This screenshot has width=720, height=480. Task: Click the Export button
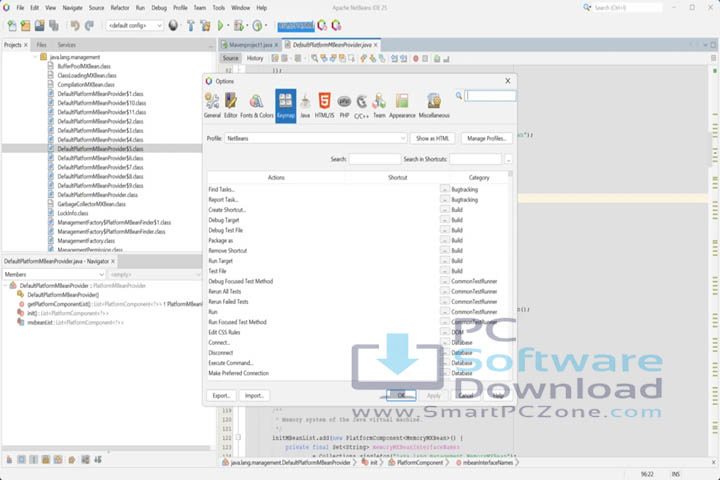point(221,395)
